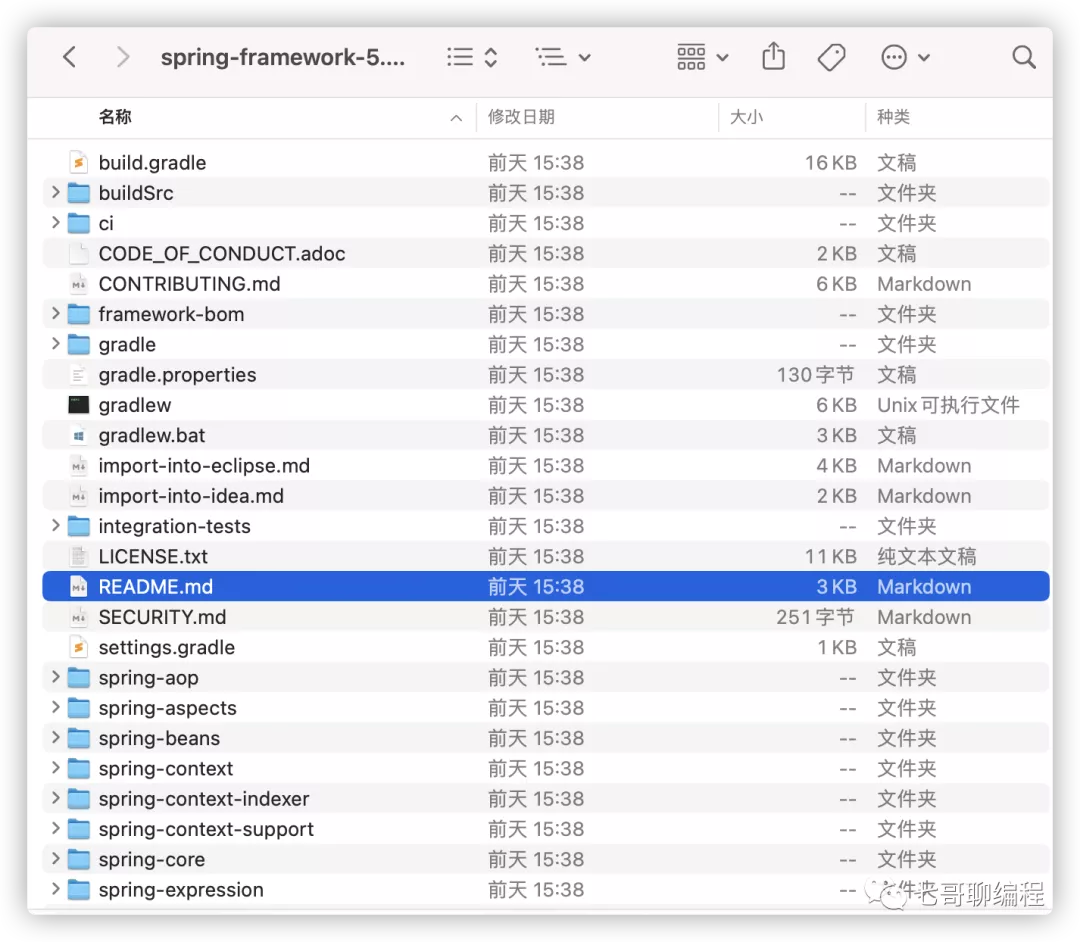1080x942 pixels.
Task: Select the spring-aop folder icon
Action: (x=79, y=678)
